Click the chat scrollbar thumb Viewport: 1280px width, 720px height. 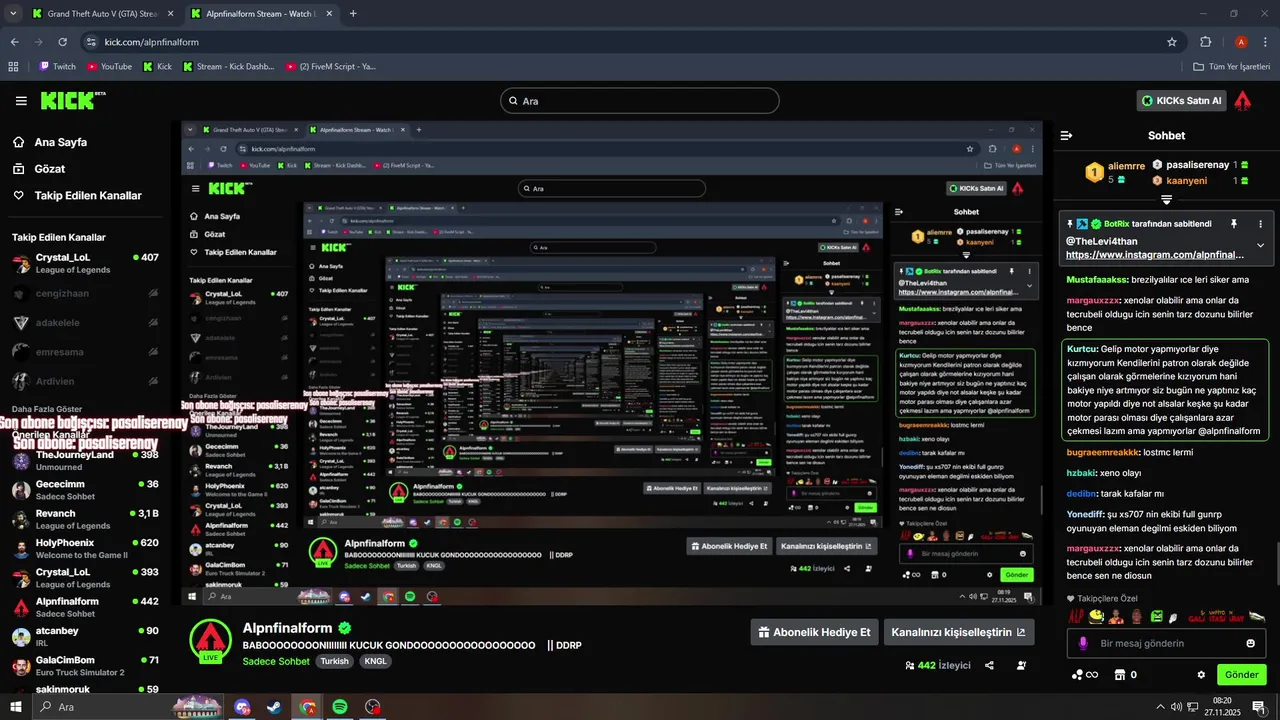point(1276,565)
